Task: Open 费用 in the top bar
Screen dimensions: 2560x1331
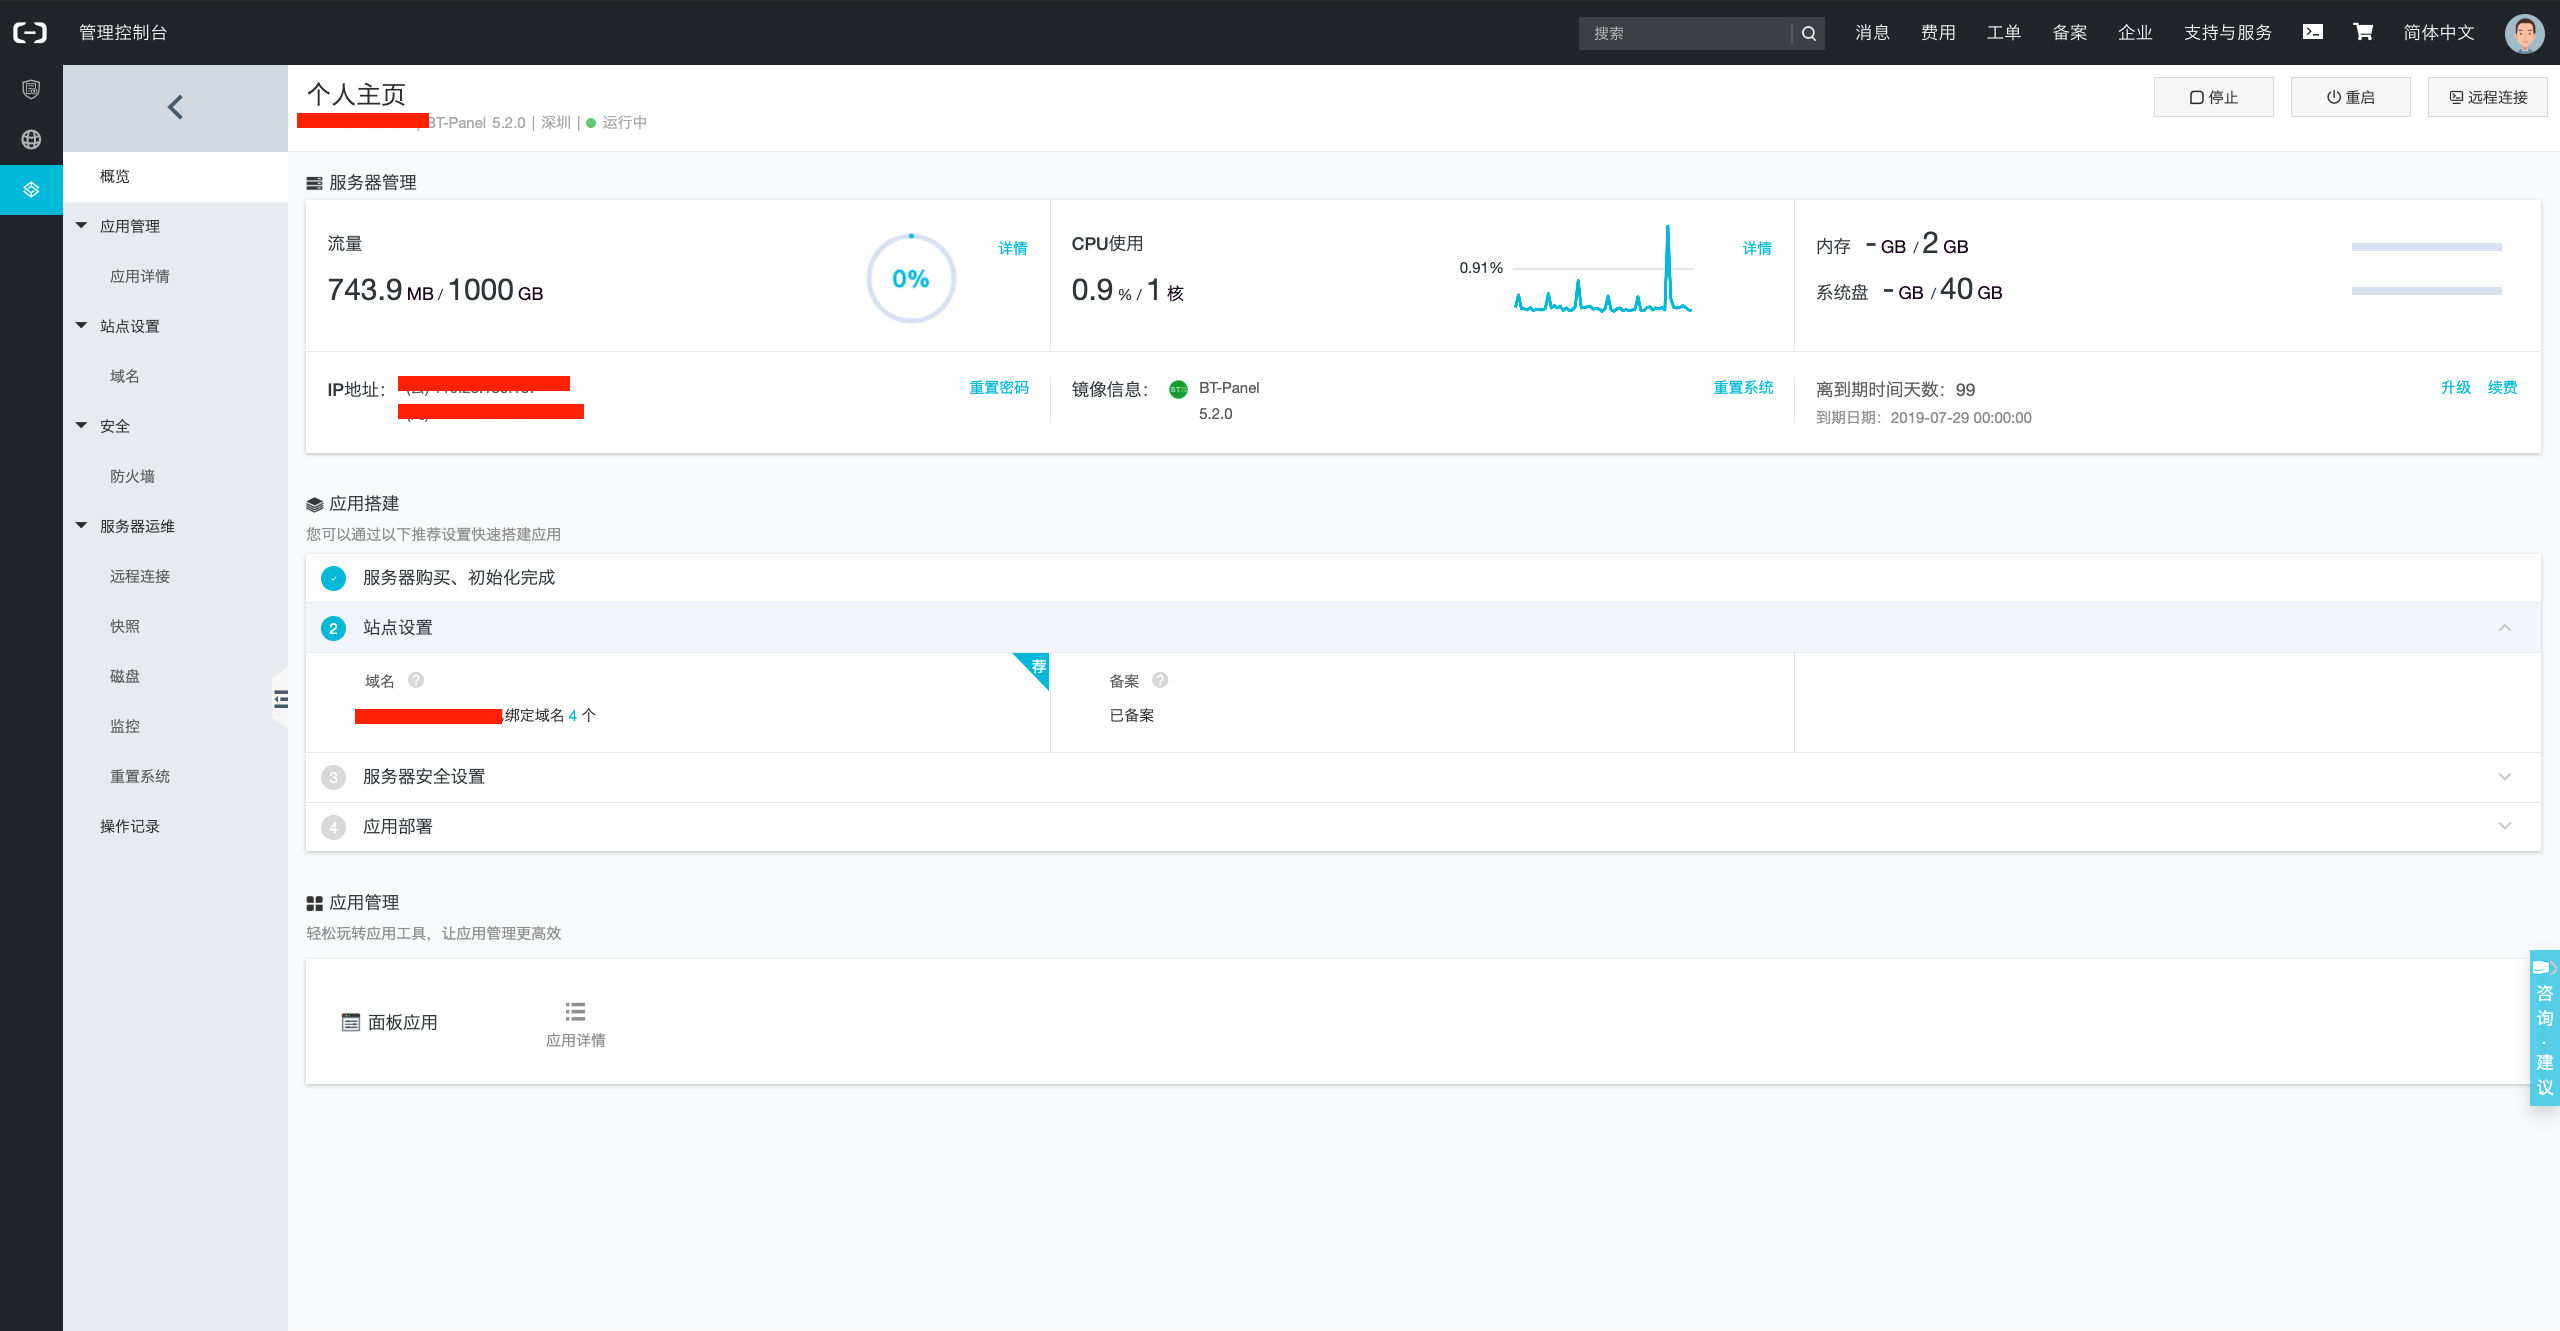Action: [x=1938, y=33]
